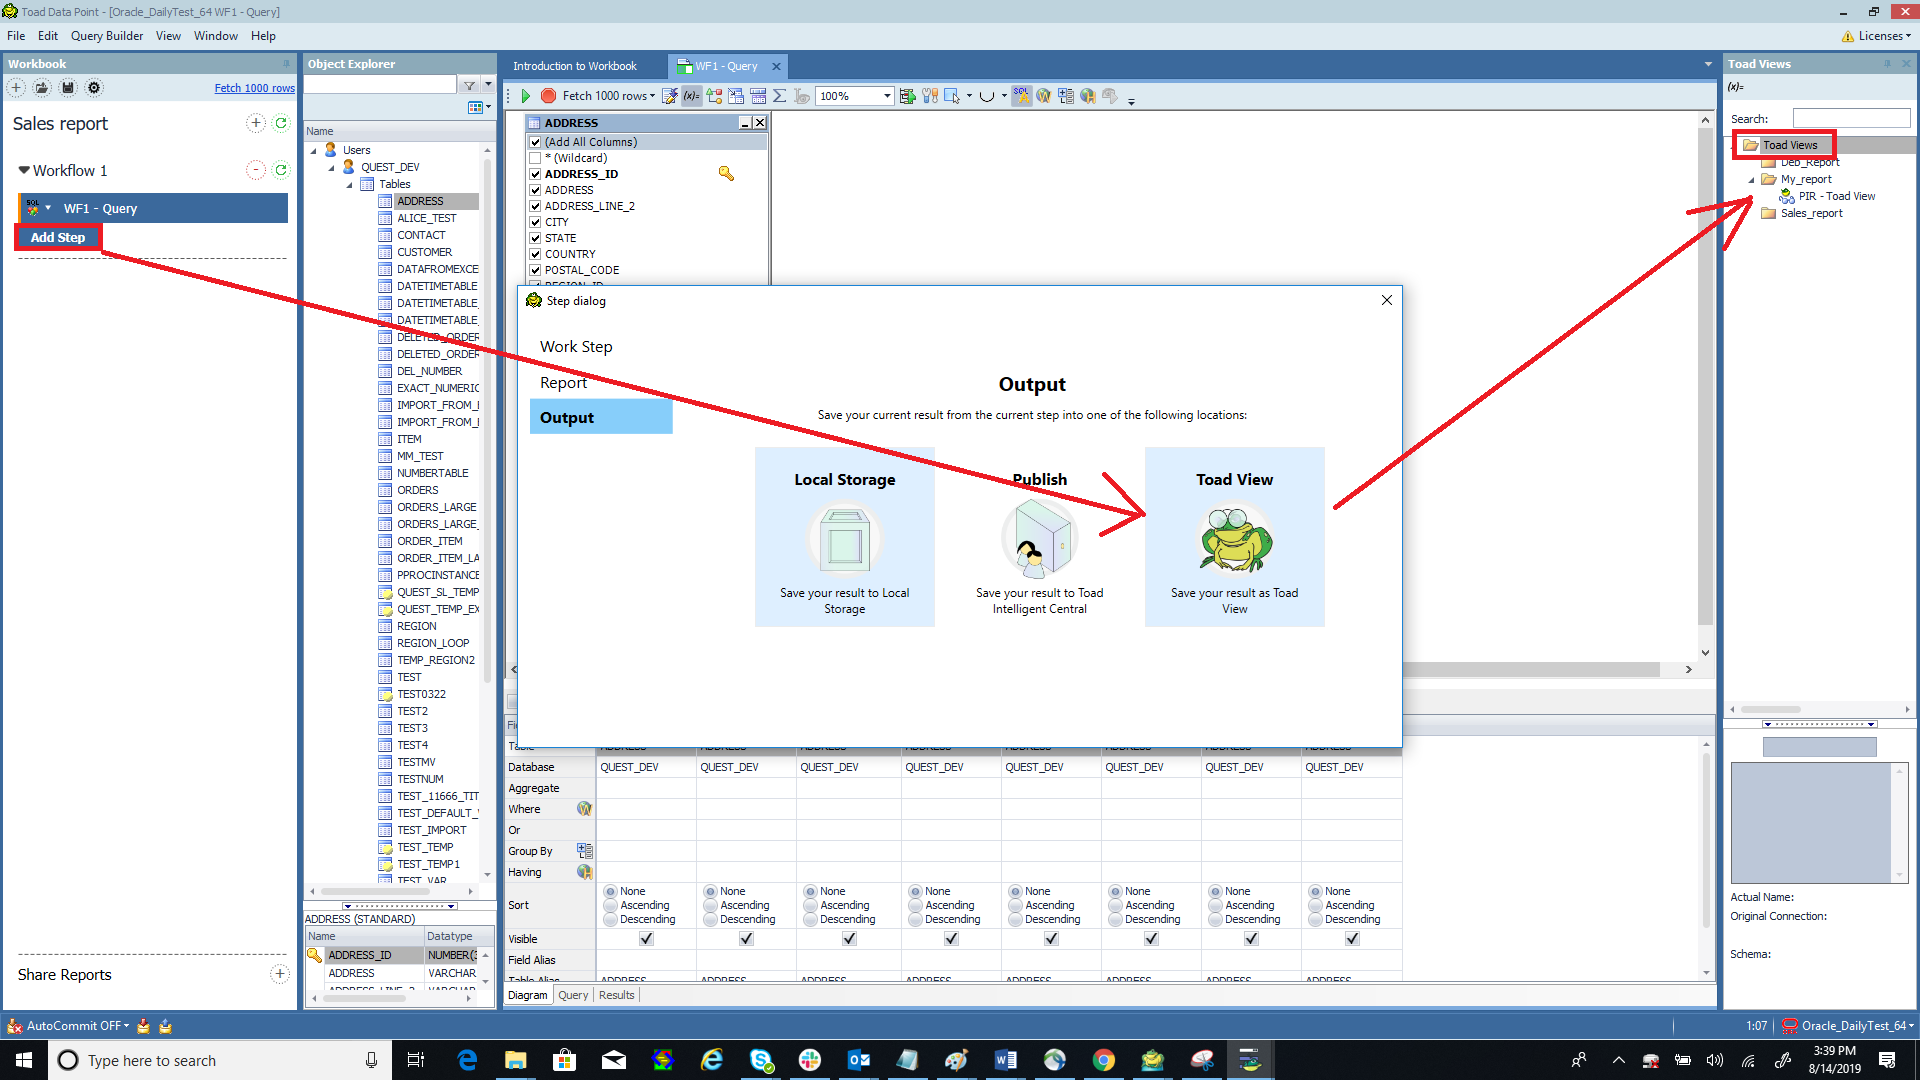Viewport: 1920px width, 1080px height.
Task: Uncheck the STATE column checkbox
Action: tap(535, 238)
